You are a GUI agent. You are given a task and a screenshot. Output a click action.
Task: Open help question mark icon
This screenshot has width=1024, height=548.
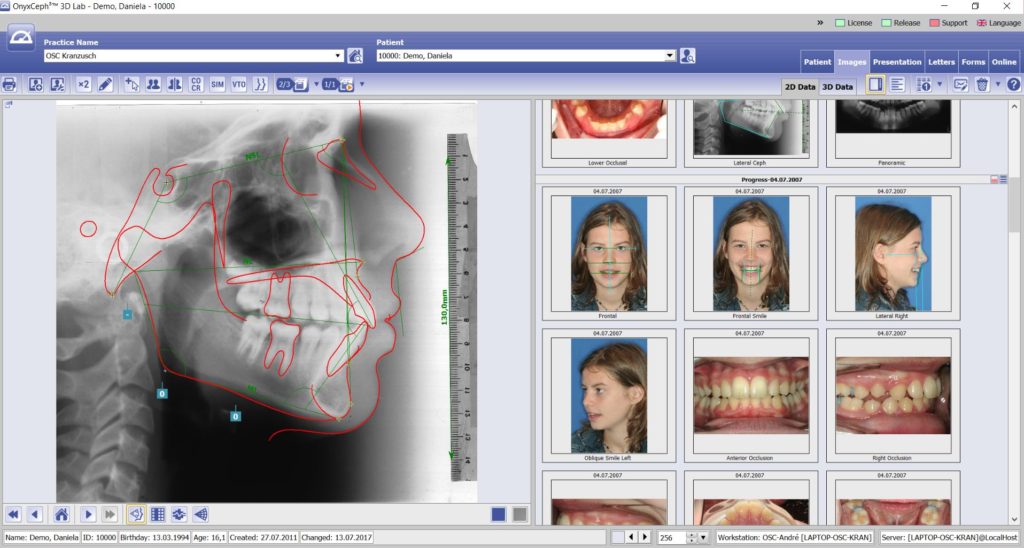[x=1014, y=84]
